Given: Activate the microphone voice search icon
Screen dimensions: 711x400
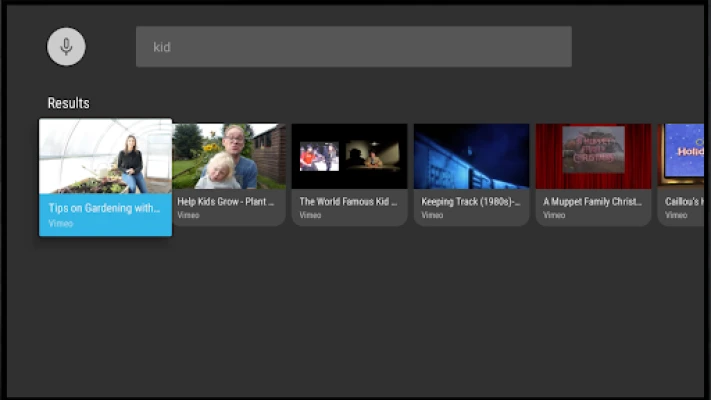Looking at the screenshot, I should click(66, 46).
